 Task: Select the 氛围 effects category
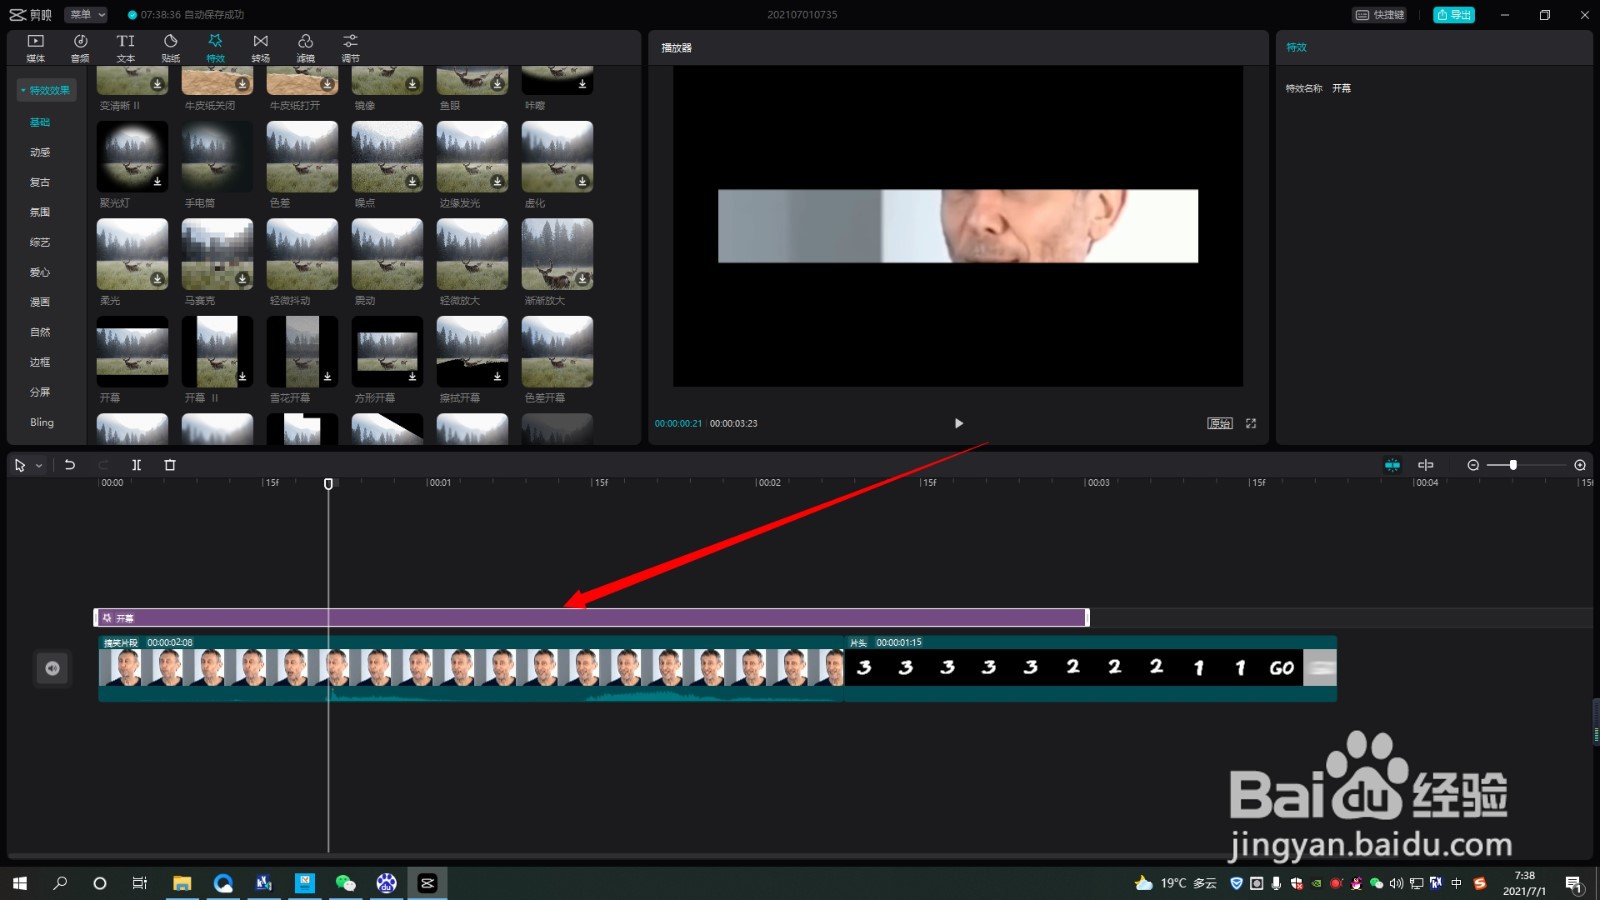(x=40, y=212)
